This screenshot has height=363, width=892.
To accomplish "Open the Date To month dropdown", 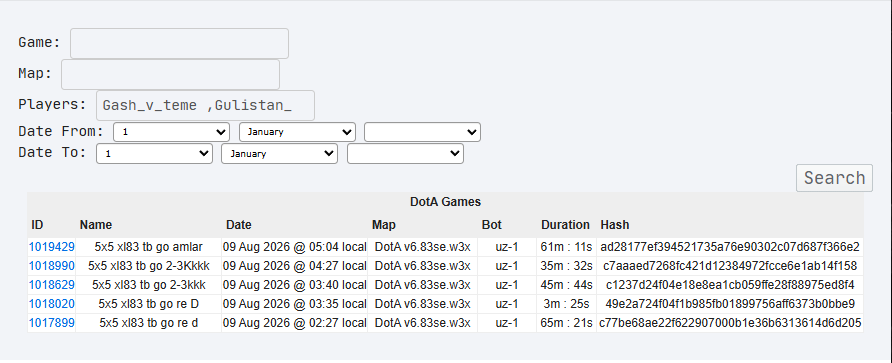I will (279, 154).
